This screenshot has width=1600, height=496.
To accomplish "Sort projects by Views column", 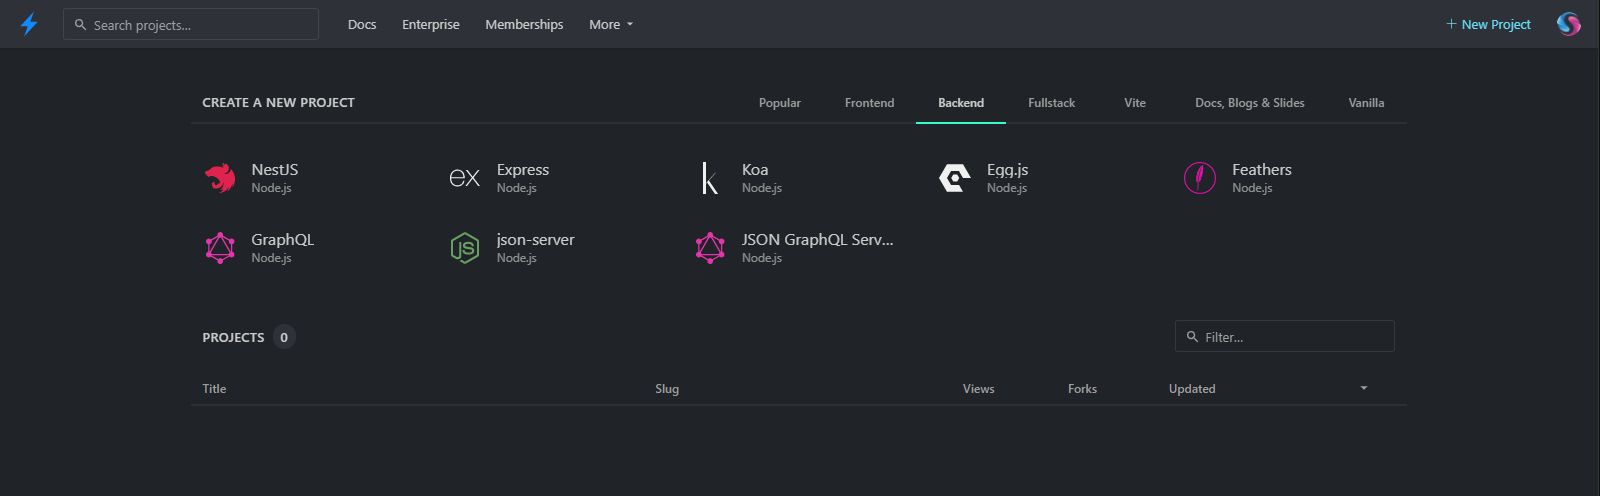I will 979,389.
